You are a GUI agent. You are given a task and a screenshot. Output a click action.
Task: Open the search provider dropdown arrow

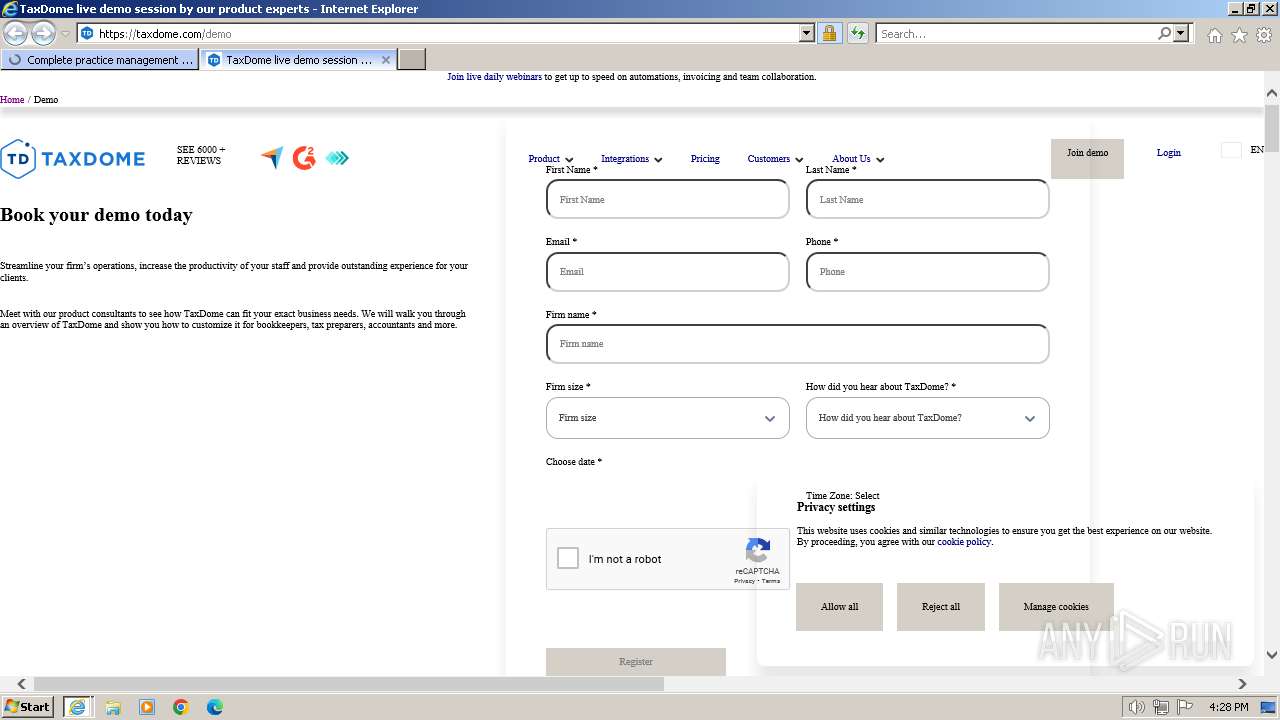coord(1181,33)
